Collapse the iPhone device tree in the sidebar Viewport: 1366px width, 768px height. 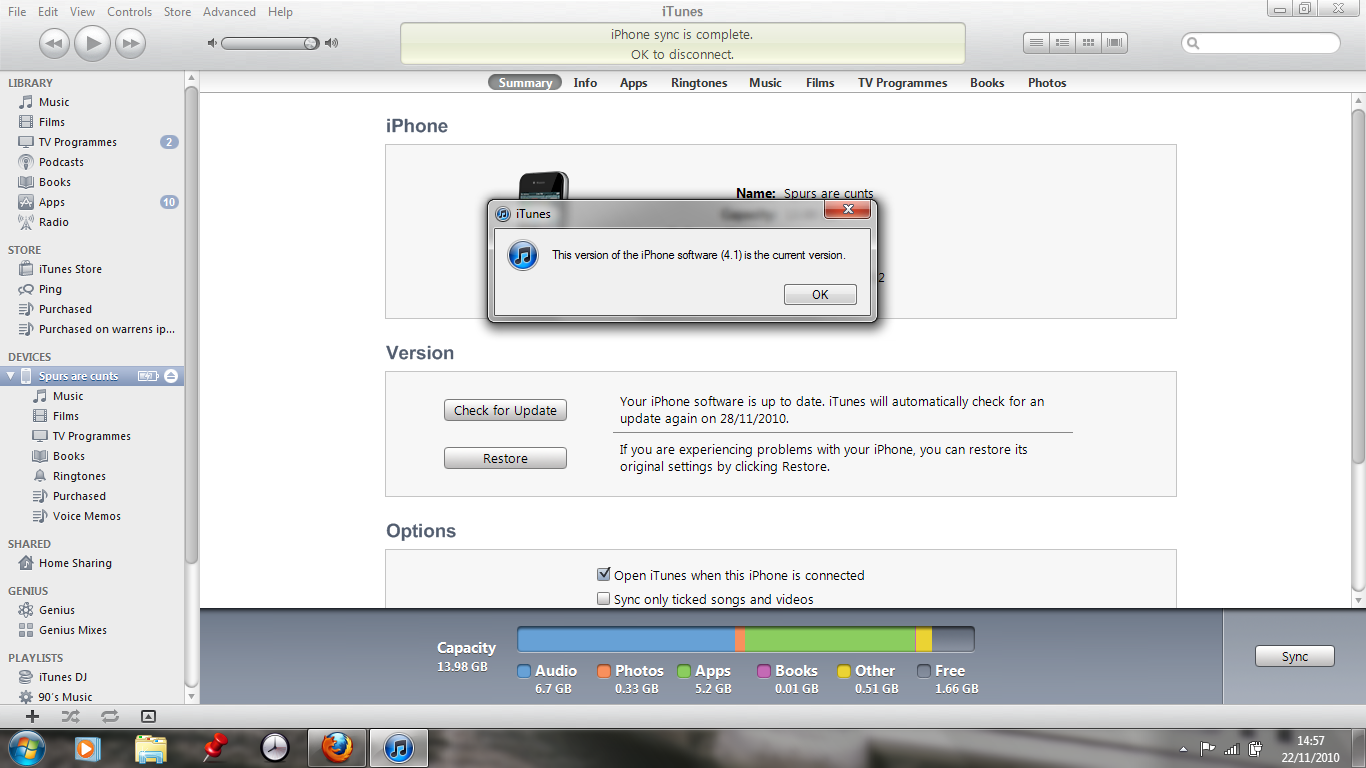click(11, 376)
